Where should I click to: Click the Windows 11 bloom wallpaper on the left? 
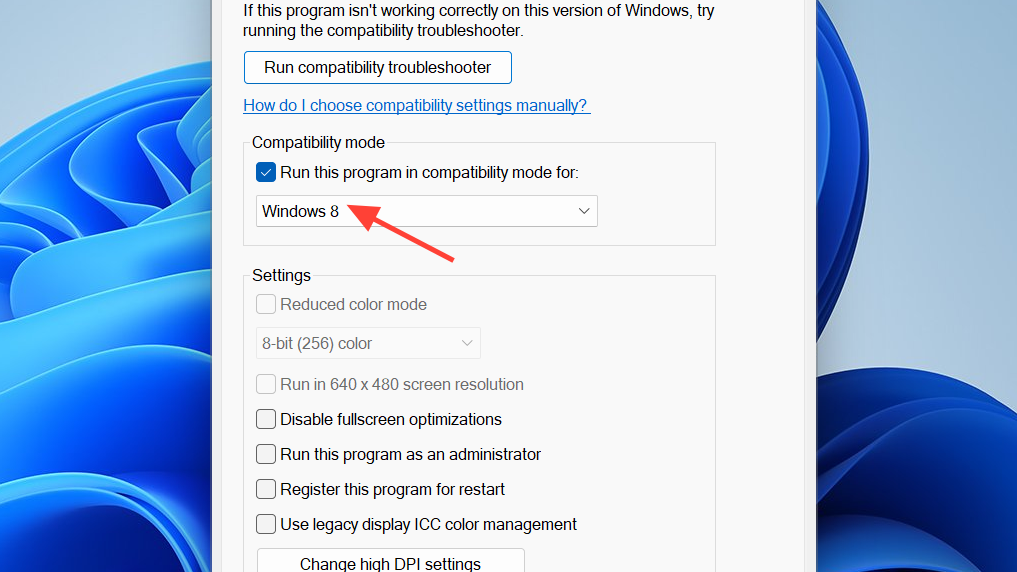click(x=106, y=286)
